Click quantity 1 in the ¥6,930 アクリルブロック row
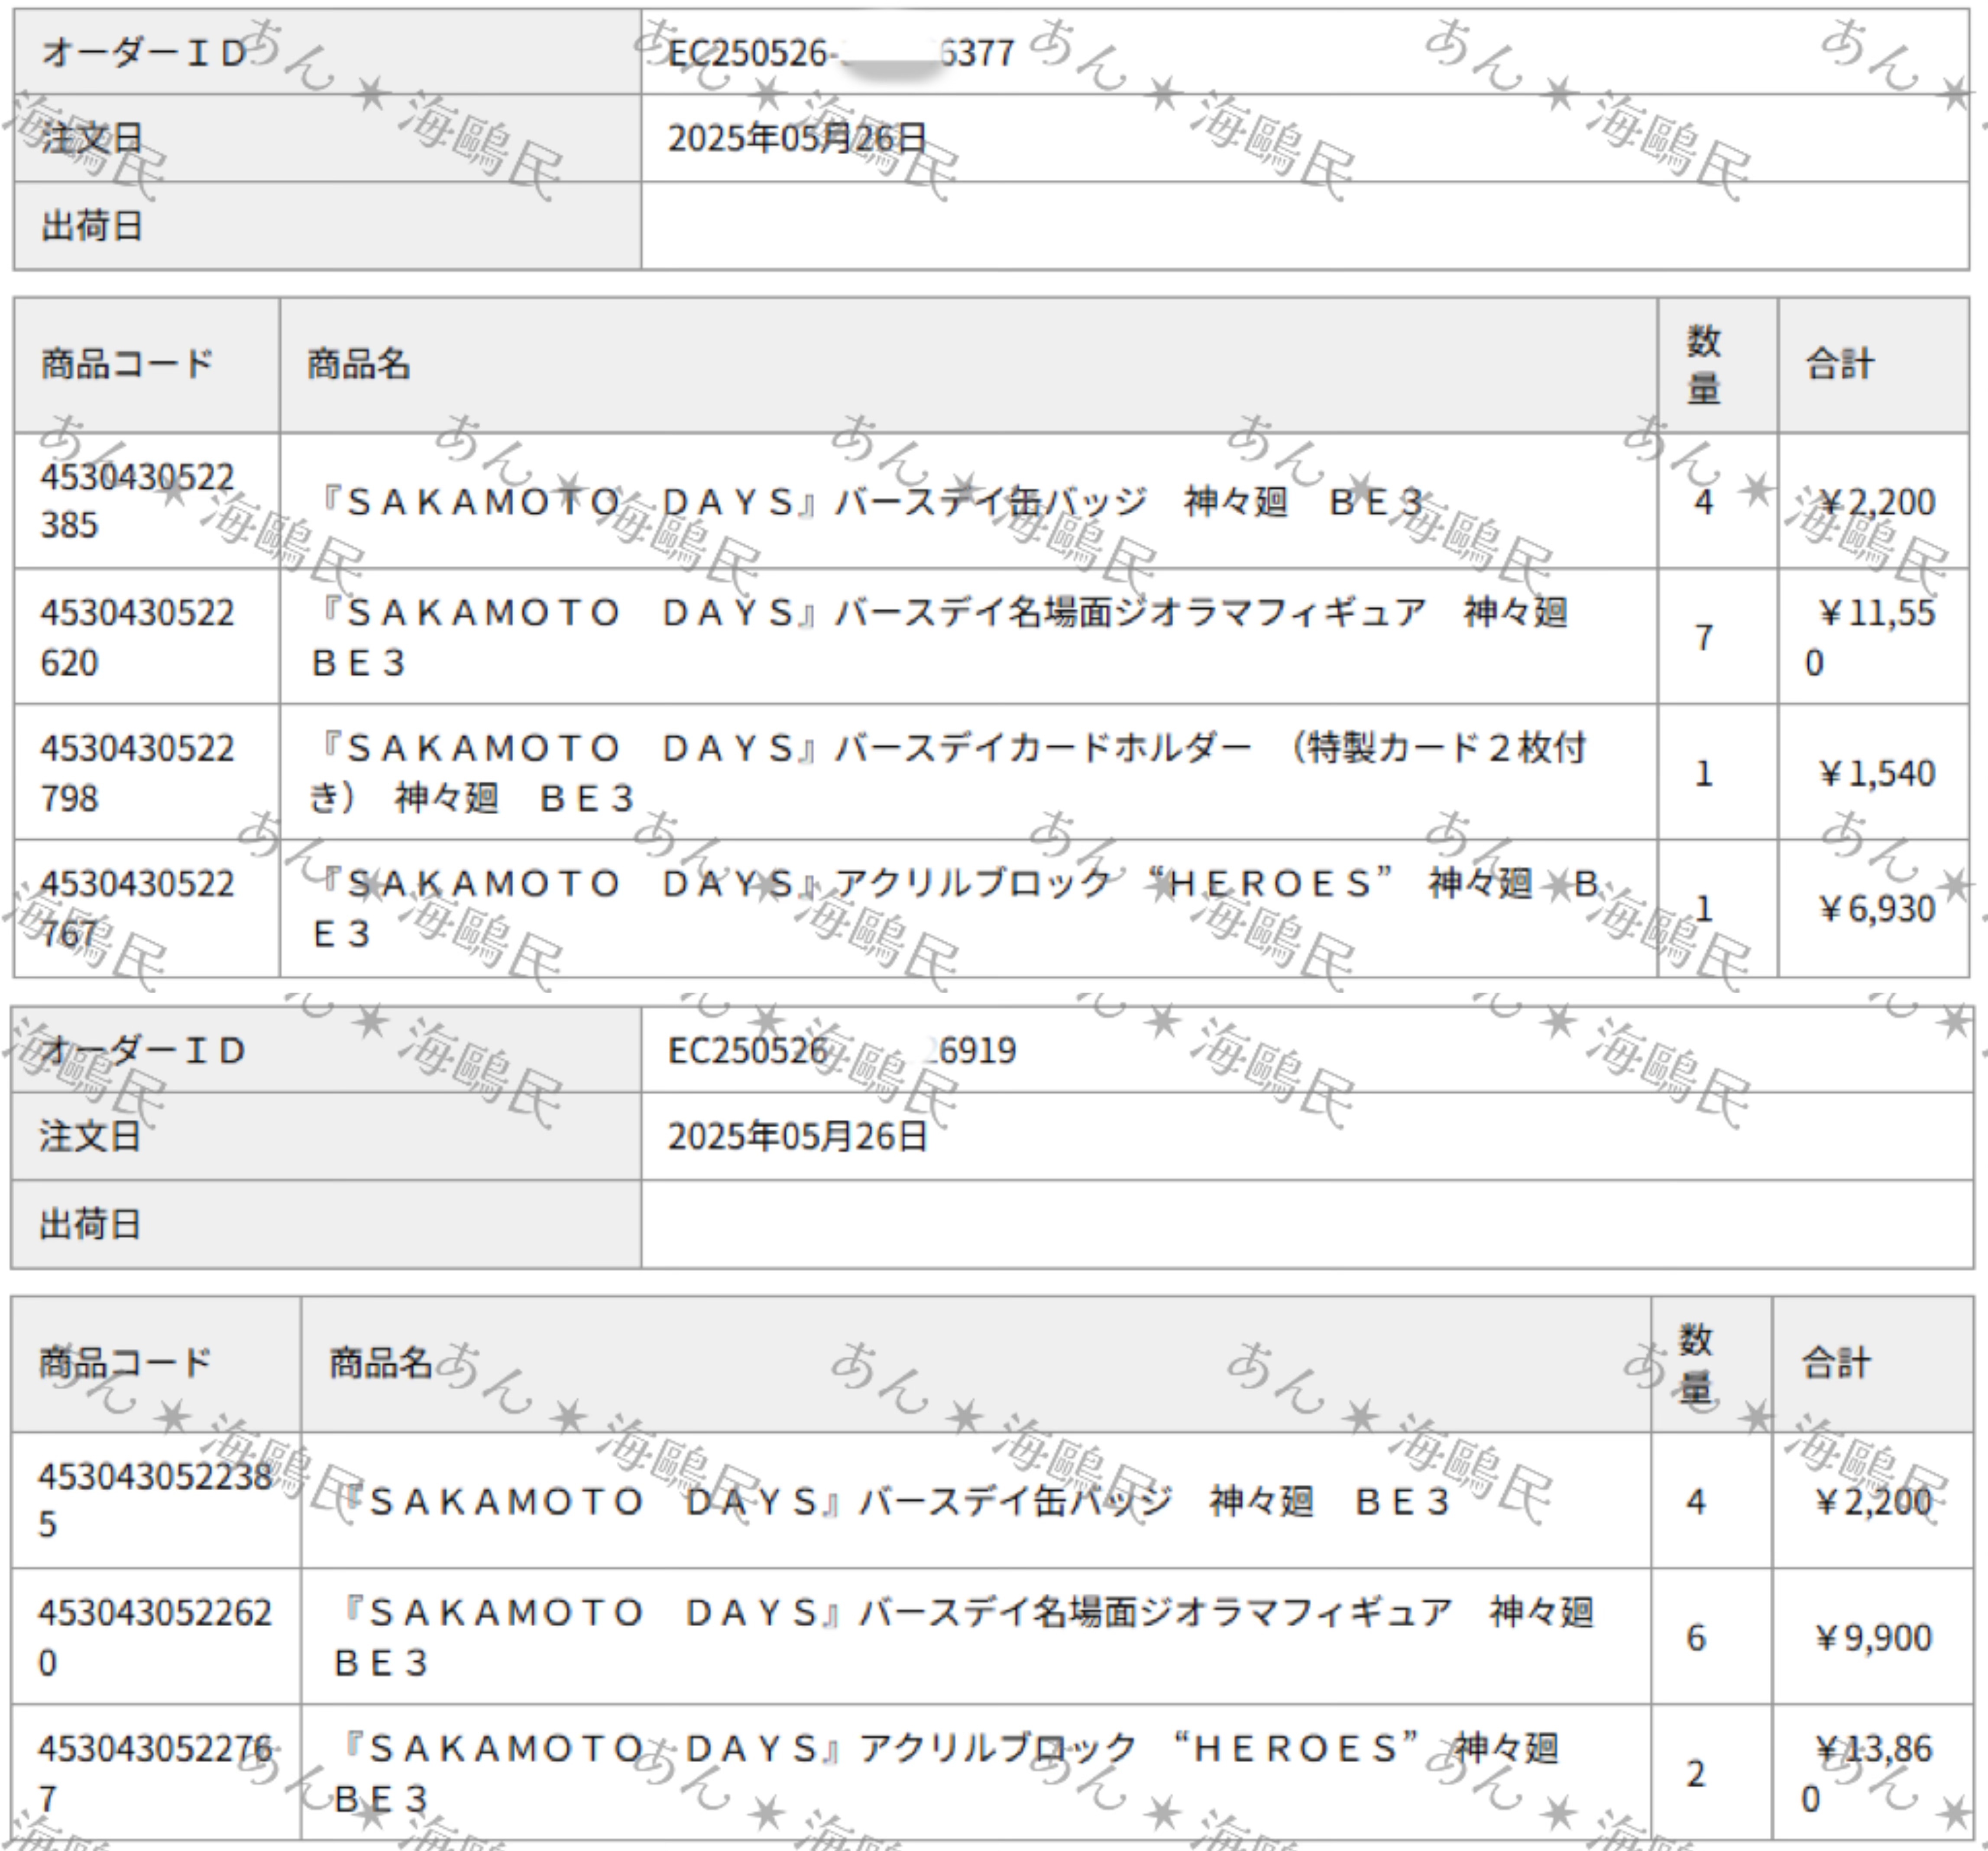This screenshot has height=1851, width=1988. (1704, 909)
